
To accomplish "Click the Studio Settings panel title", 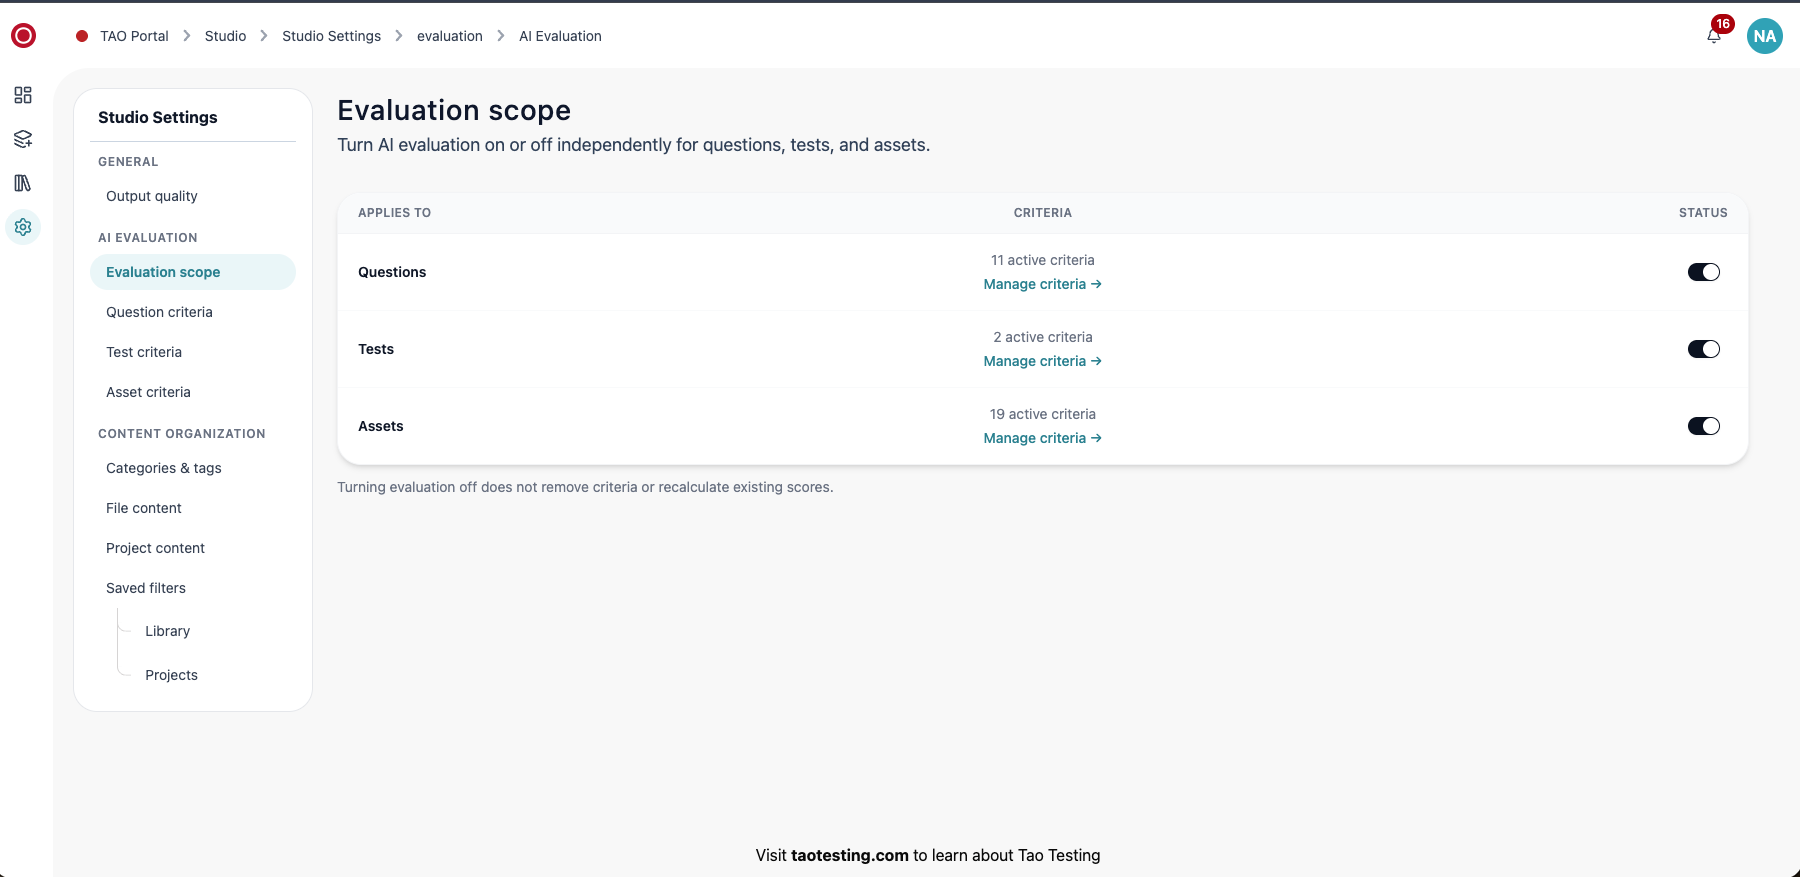I will (158, 117).
